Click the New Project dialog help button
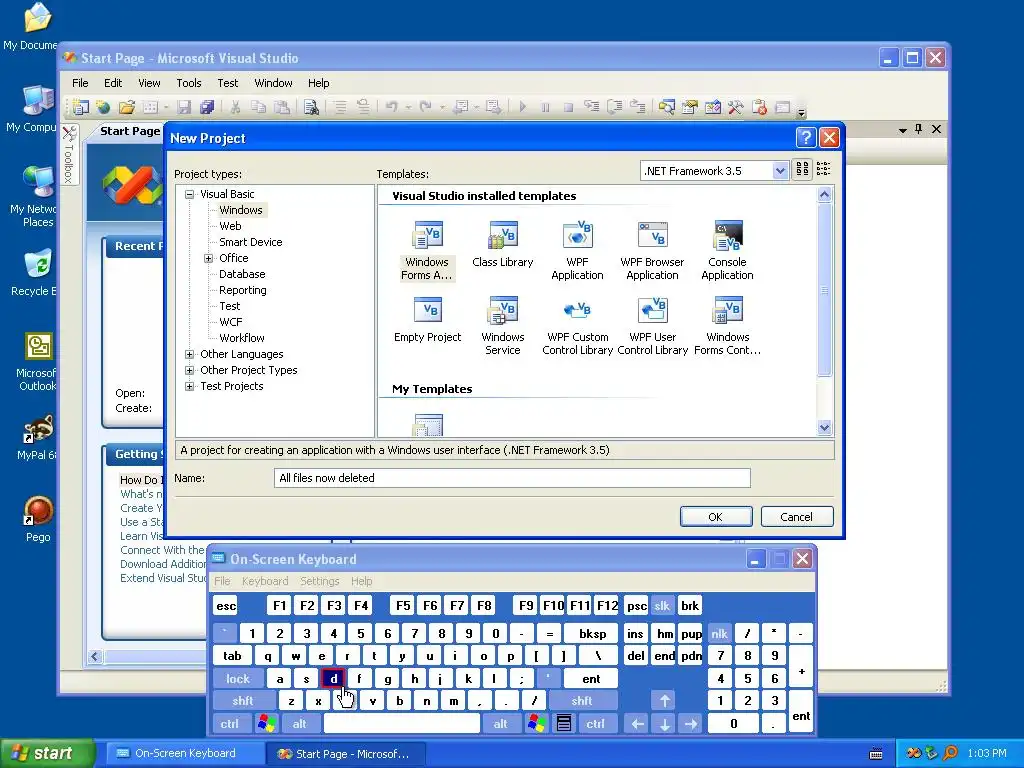This screenshot has width=1024, height=768. coord(806,138)
